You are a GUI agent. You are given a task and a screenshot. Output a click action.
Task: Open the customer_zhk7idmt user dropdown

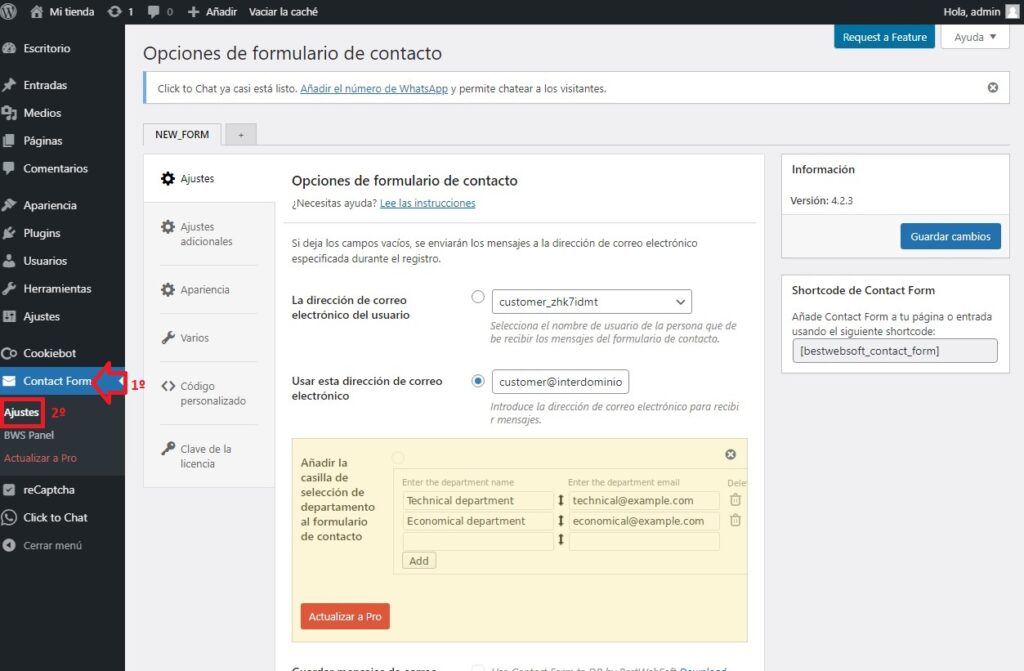pyautogui.click(x=592, y=302)
